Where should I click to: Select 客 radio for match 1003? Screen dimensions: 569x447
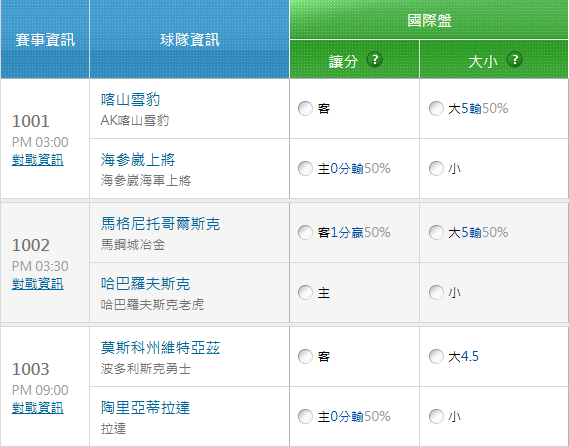pos(305,357)
